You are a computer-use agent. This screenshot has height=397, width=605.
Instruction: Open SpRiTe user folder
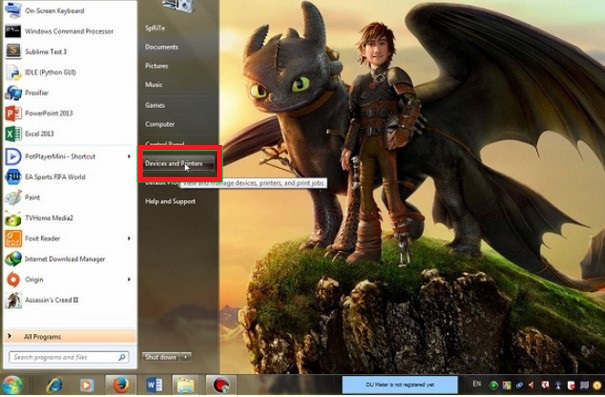click(155, 28)
